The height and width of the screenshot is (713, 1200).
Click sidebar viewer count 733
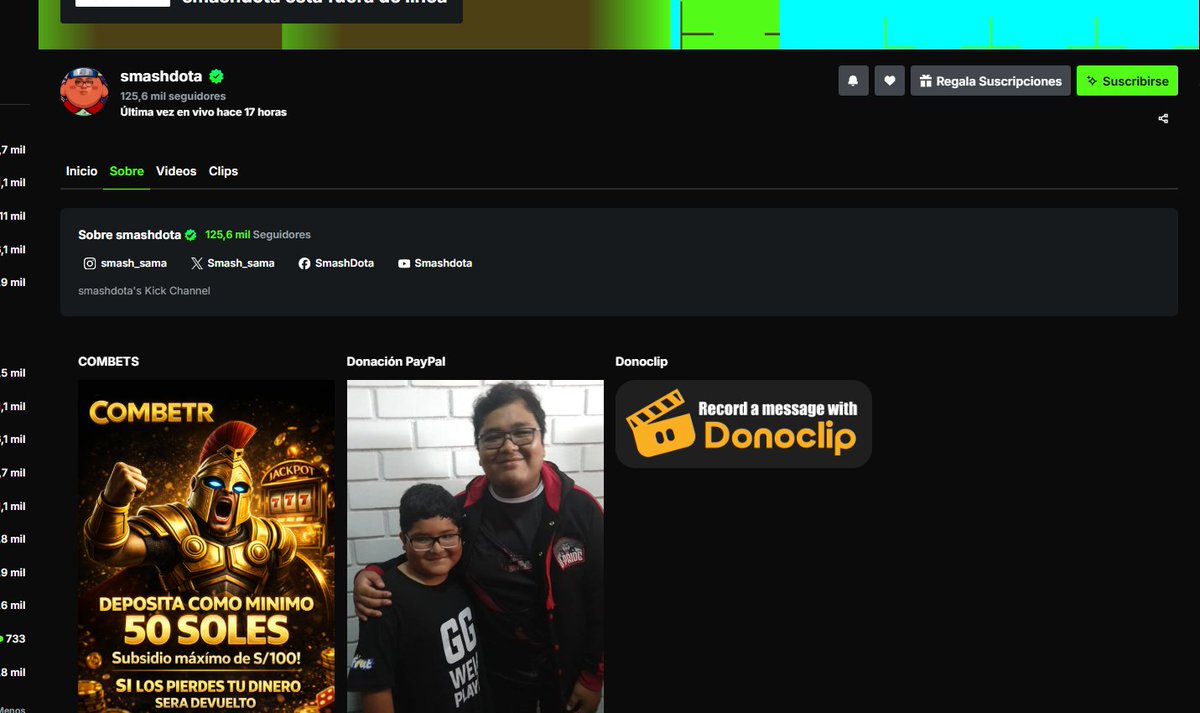(15, 638)
